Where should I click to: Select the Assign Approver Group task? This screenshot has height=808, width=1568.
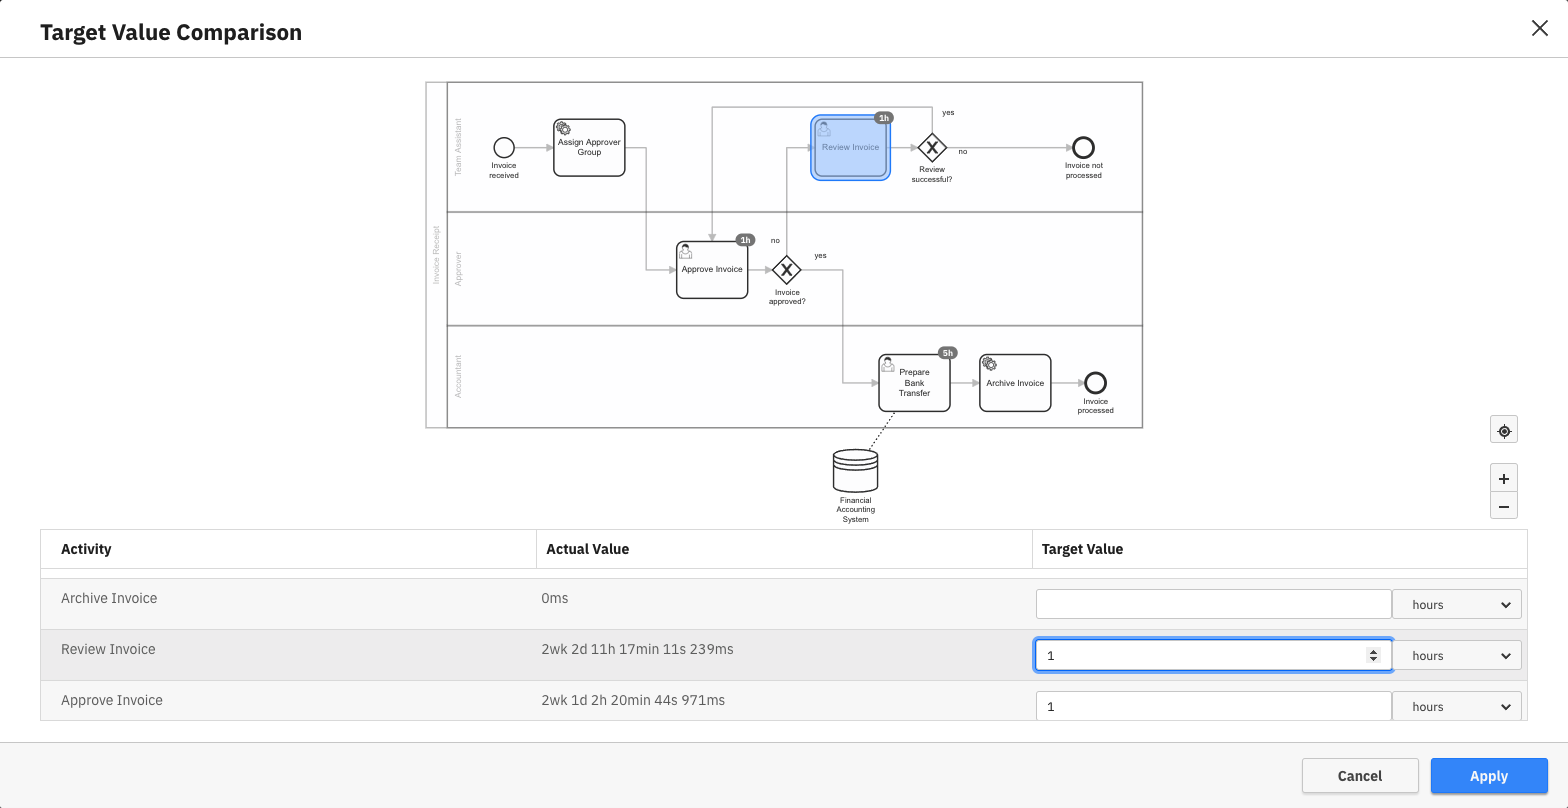coord(589,148)
